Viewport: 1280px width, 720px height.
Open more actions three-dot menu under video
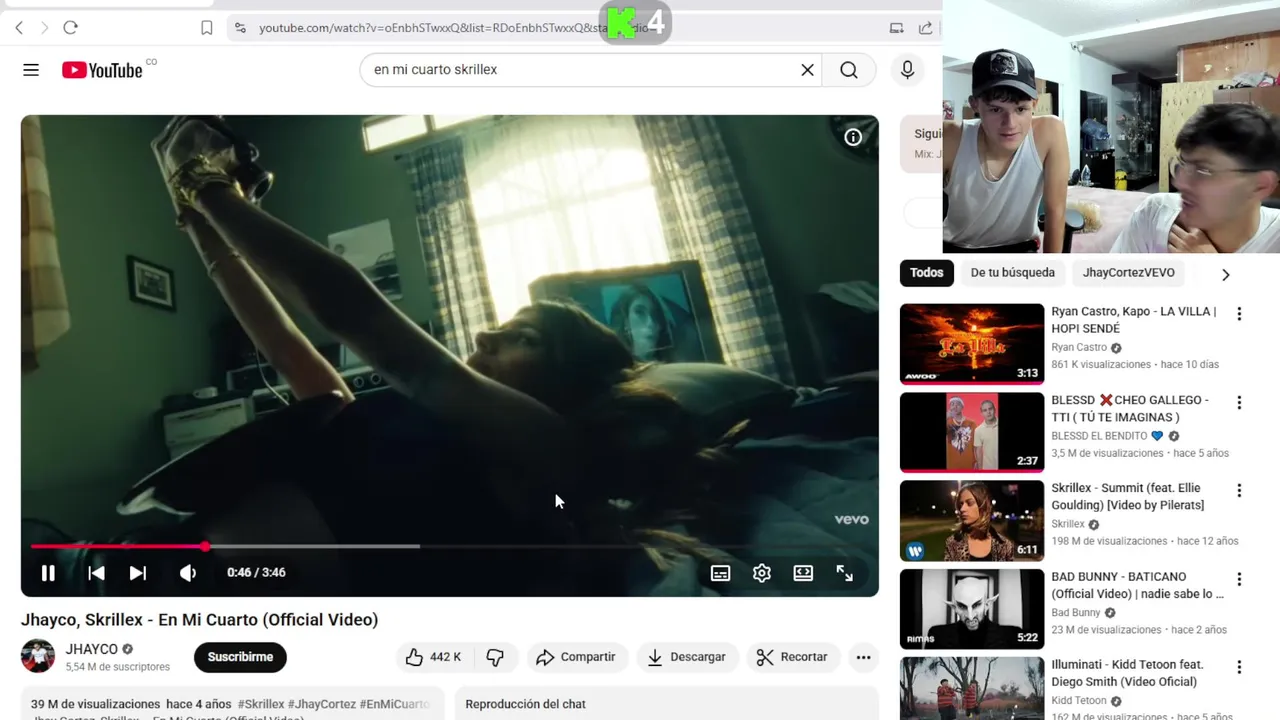[x=863, y=657]
